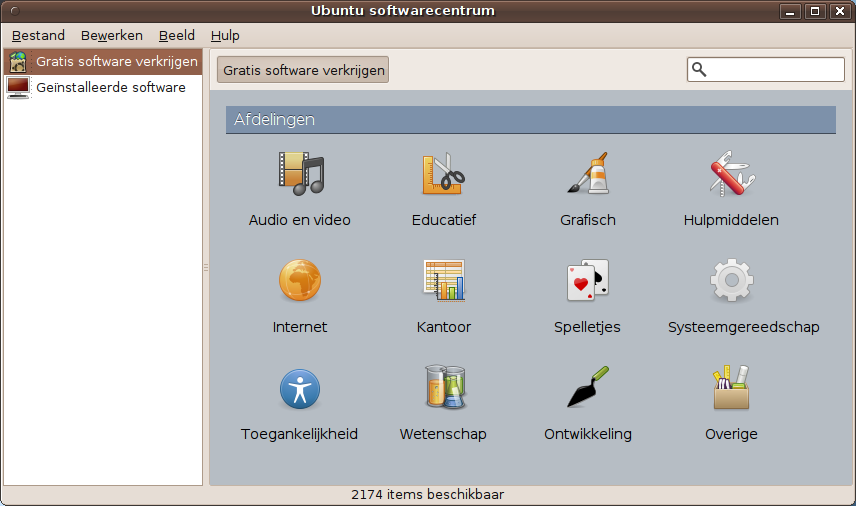The image size is (856, 506).
Task: Open the Hulpmiddelen pocket knife icon
Action: [x=732, y=174]
